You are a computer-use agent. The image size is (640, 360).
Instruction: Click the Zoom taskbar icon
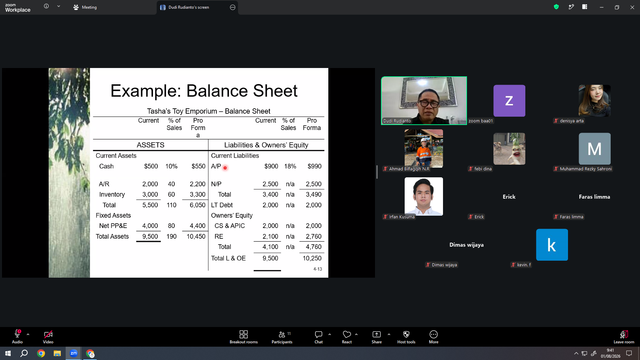tap(73, 353)
